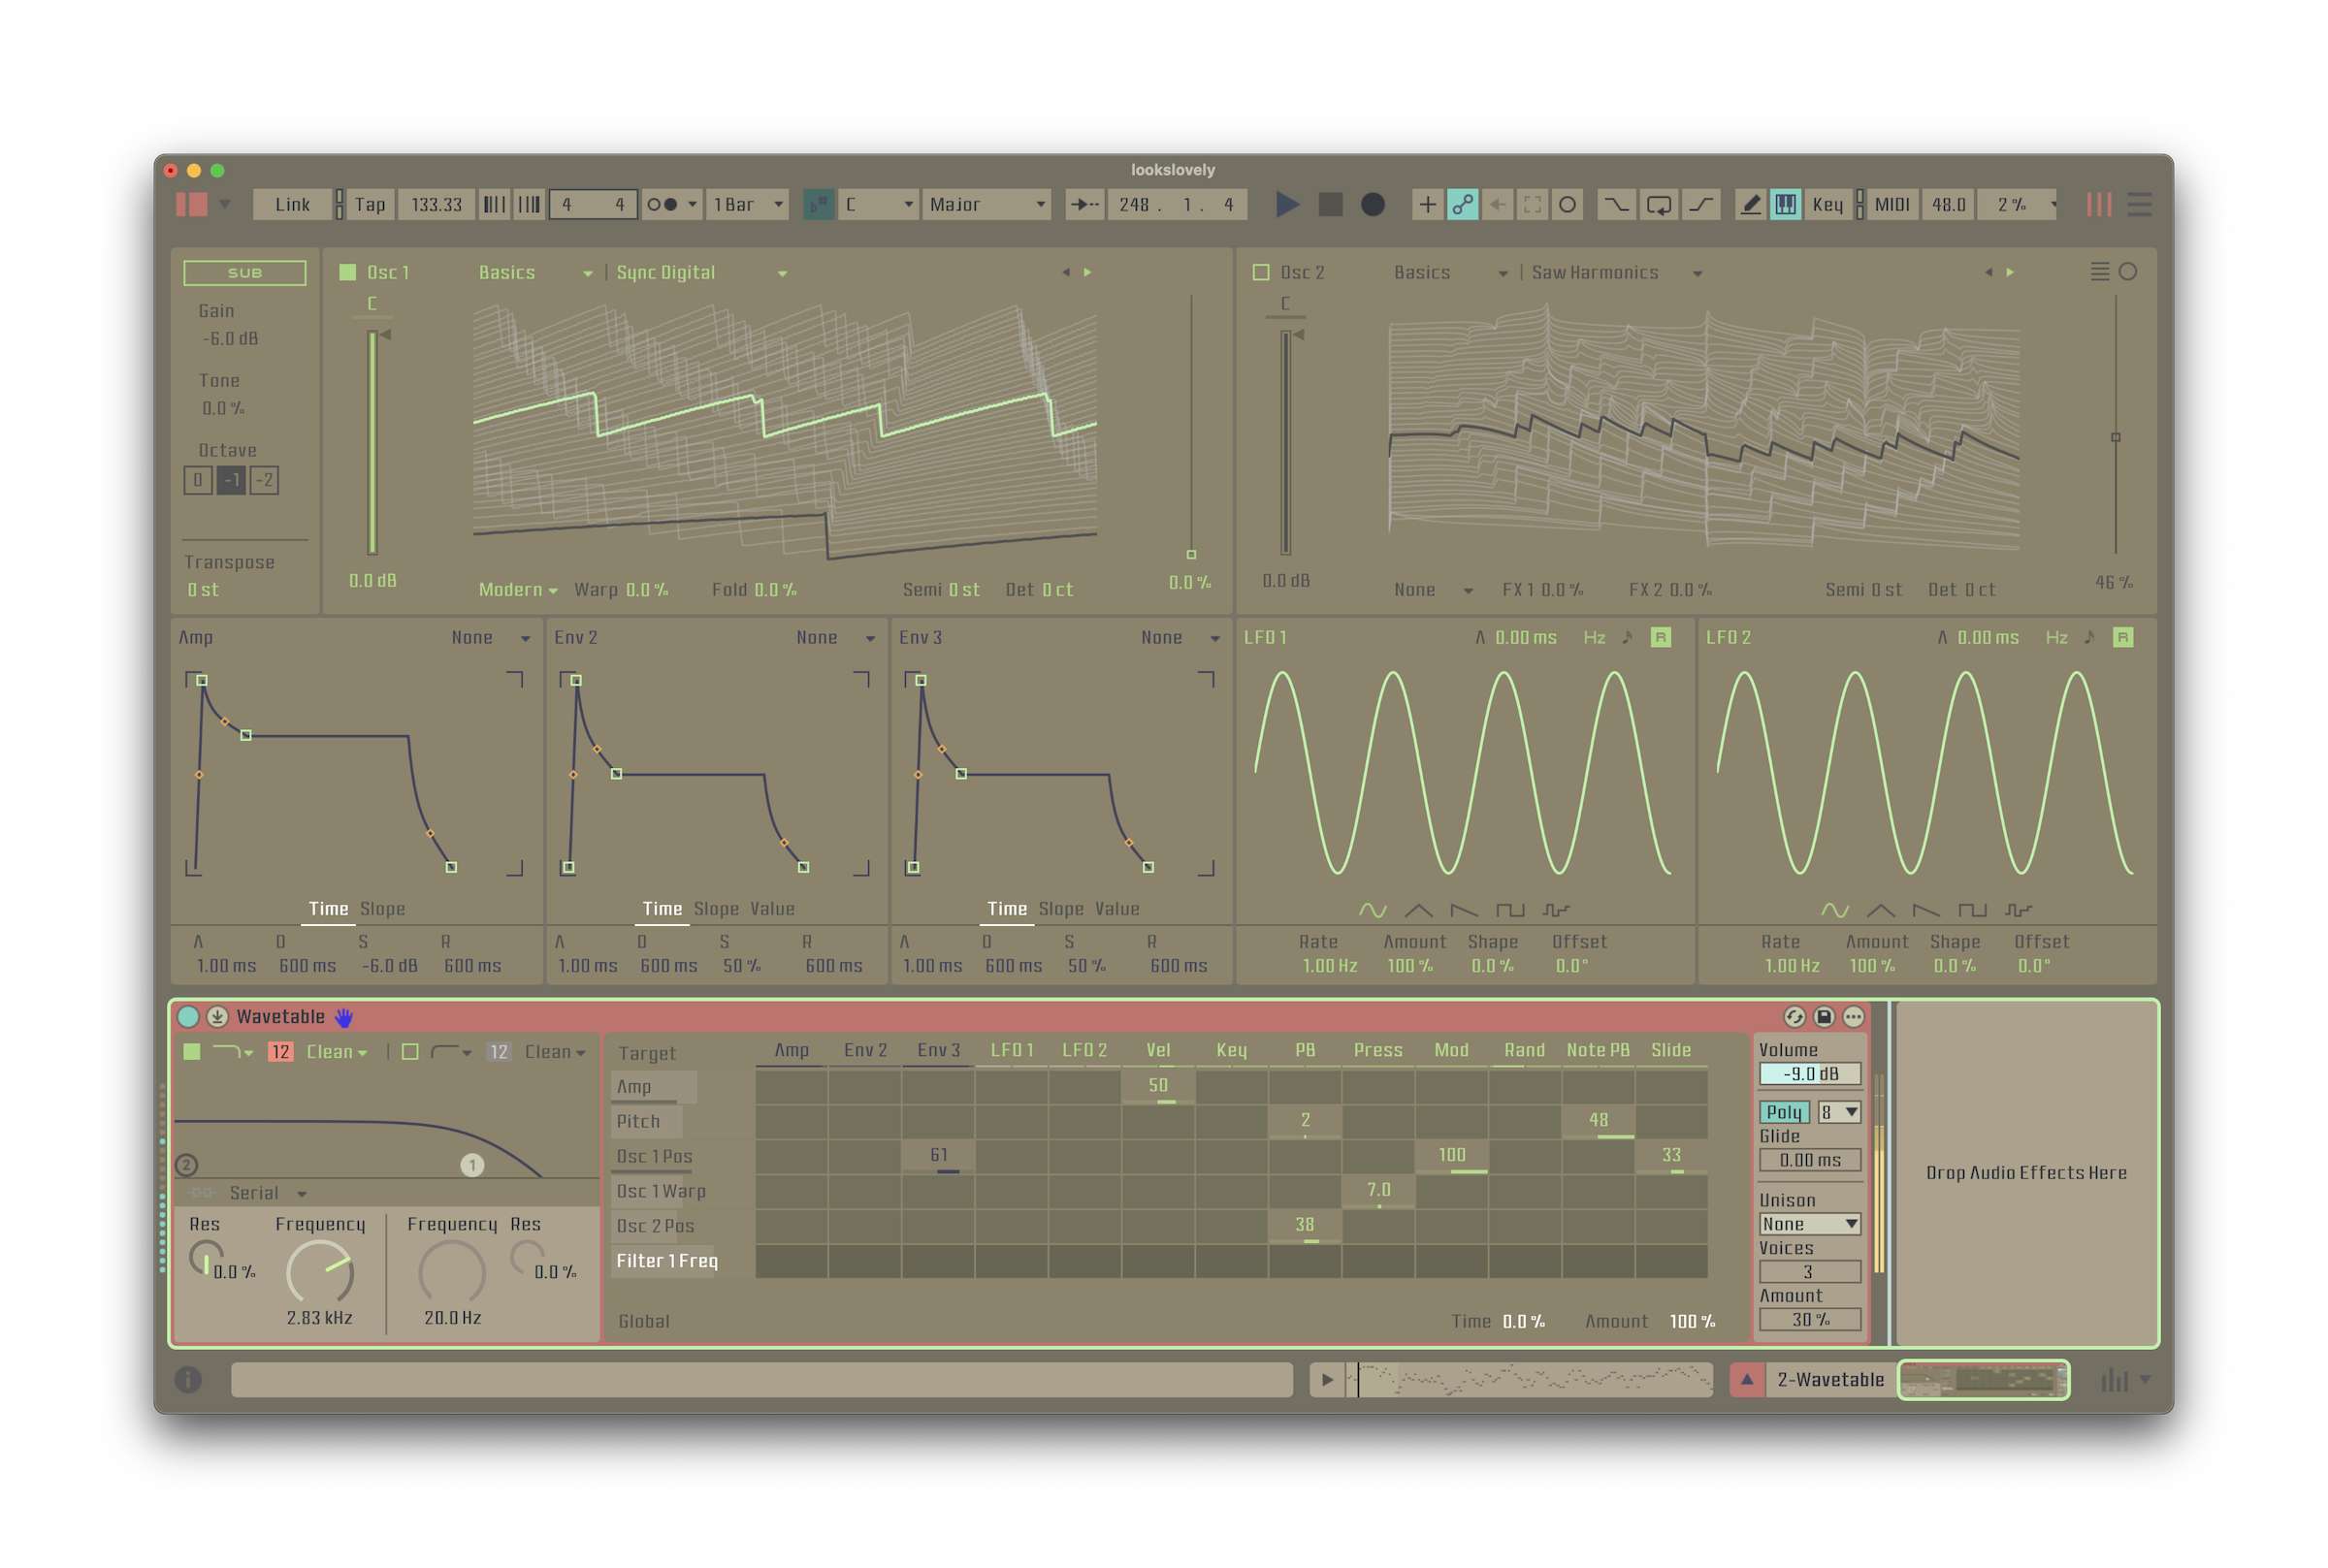2328x1568 pixels.
Task: Enable the loop switch icon
Action: 1658,204
